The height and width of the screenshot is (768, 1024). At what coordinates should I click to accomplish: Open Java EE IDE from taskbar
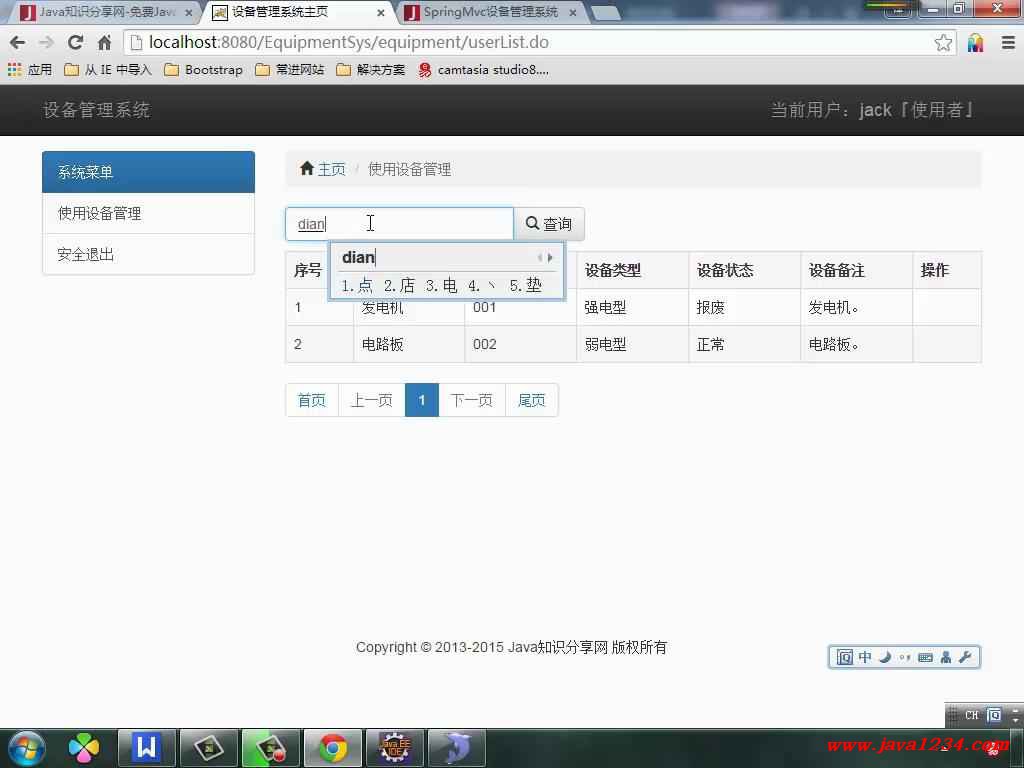pyautogui.click(x=395, y=747)
